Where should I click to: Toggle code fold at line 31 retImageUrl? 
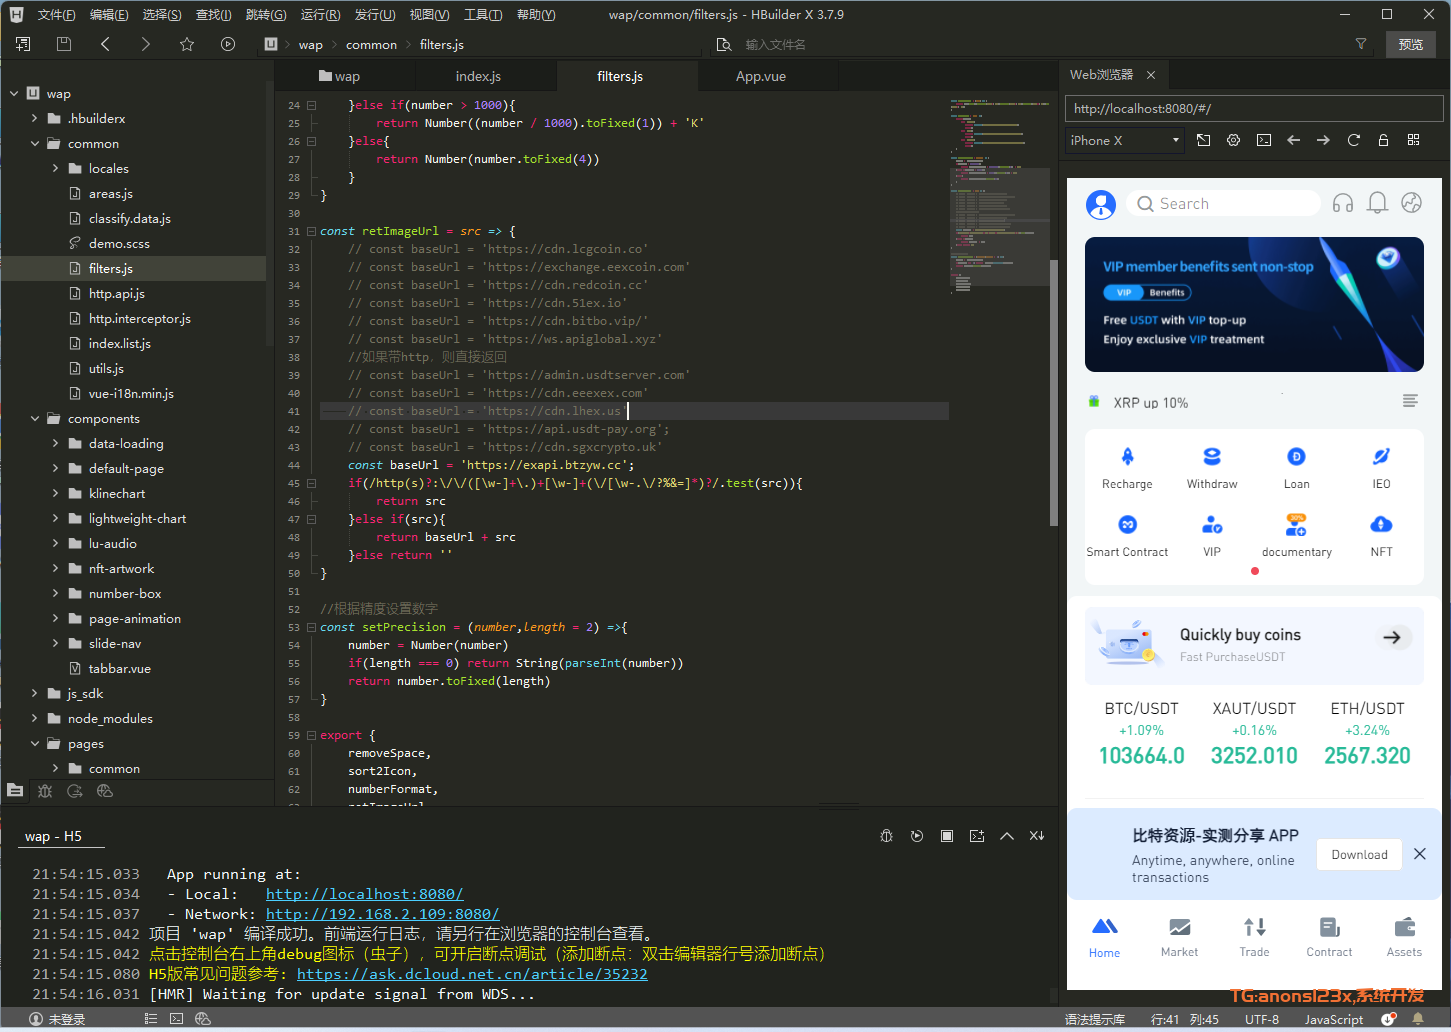click(311, 231)
